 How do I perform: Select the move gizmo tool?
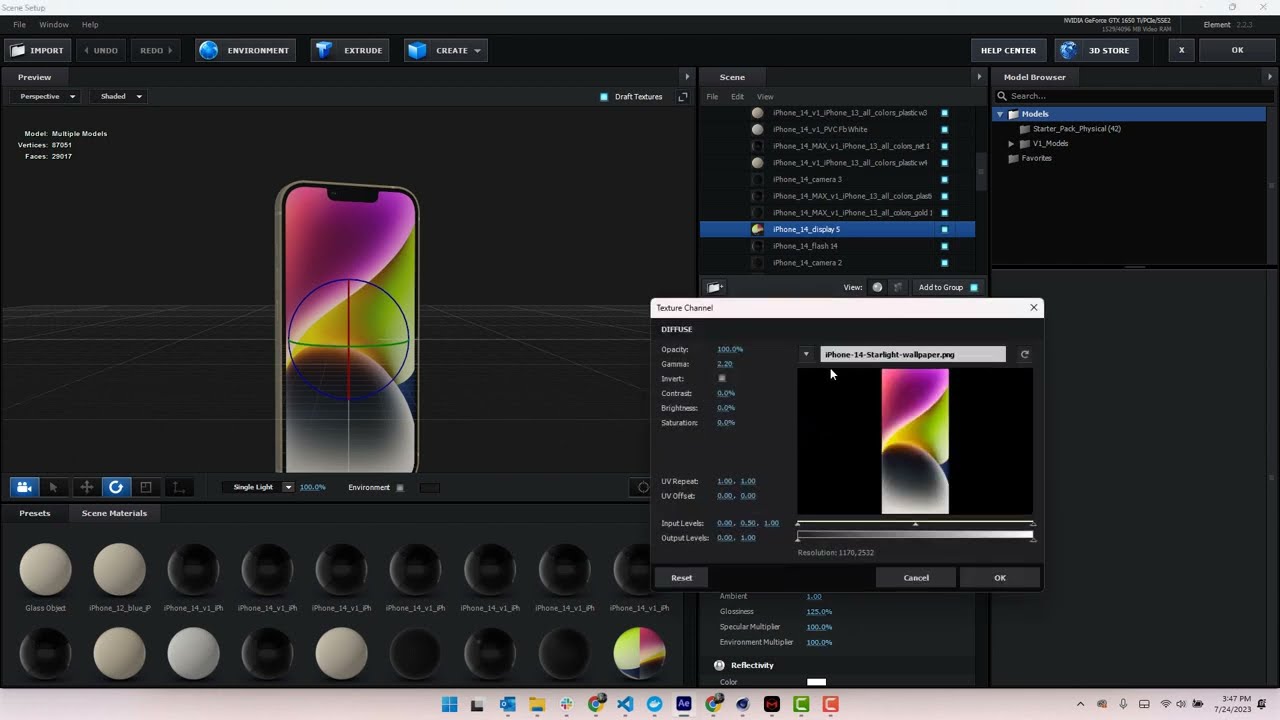pos(86,487)
